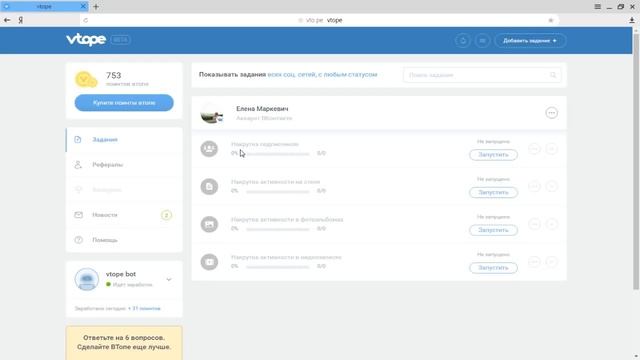The height and width of the screenshot is (360, 640).
Task: Open browser downloads arrow icon
Action: (x=631, y=20)
